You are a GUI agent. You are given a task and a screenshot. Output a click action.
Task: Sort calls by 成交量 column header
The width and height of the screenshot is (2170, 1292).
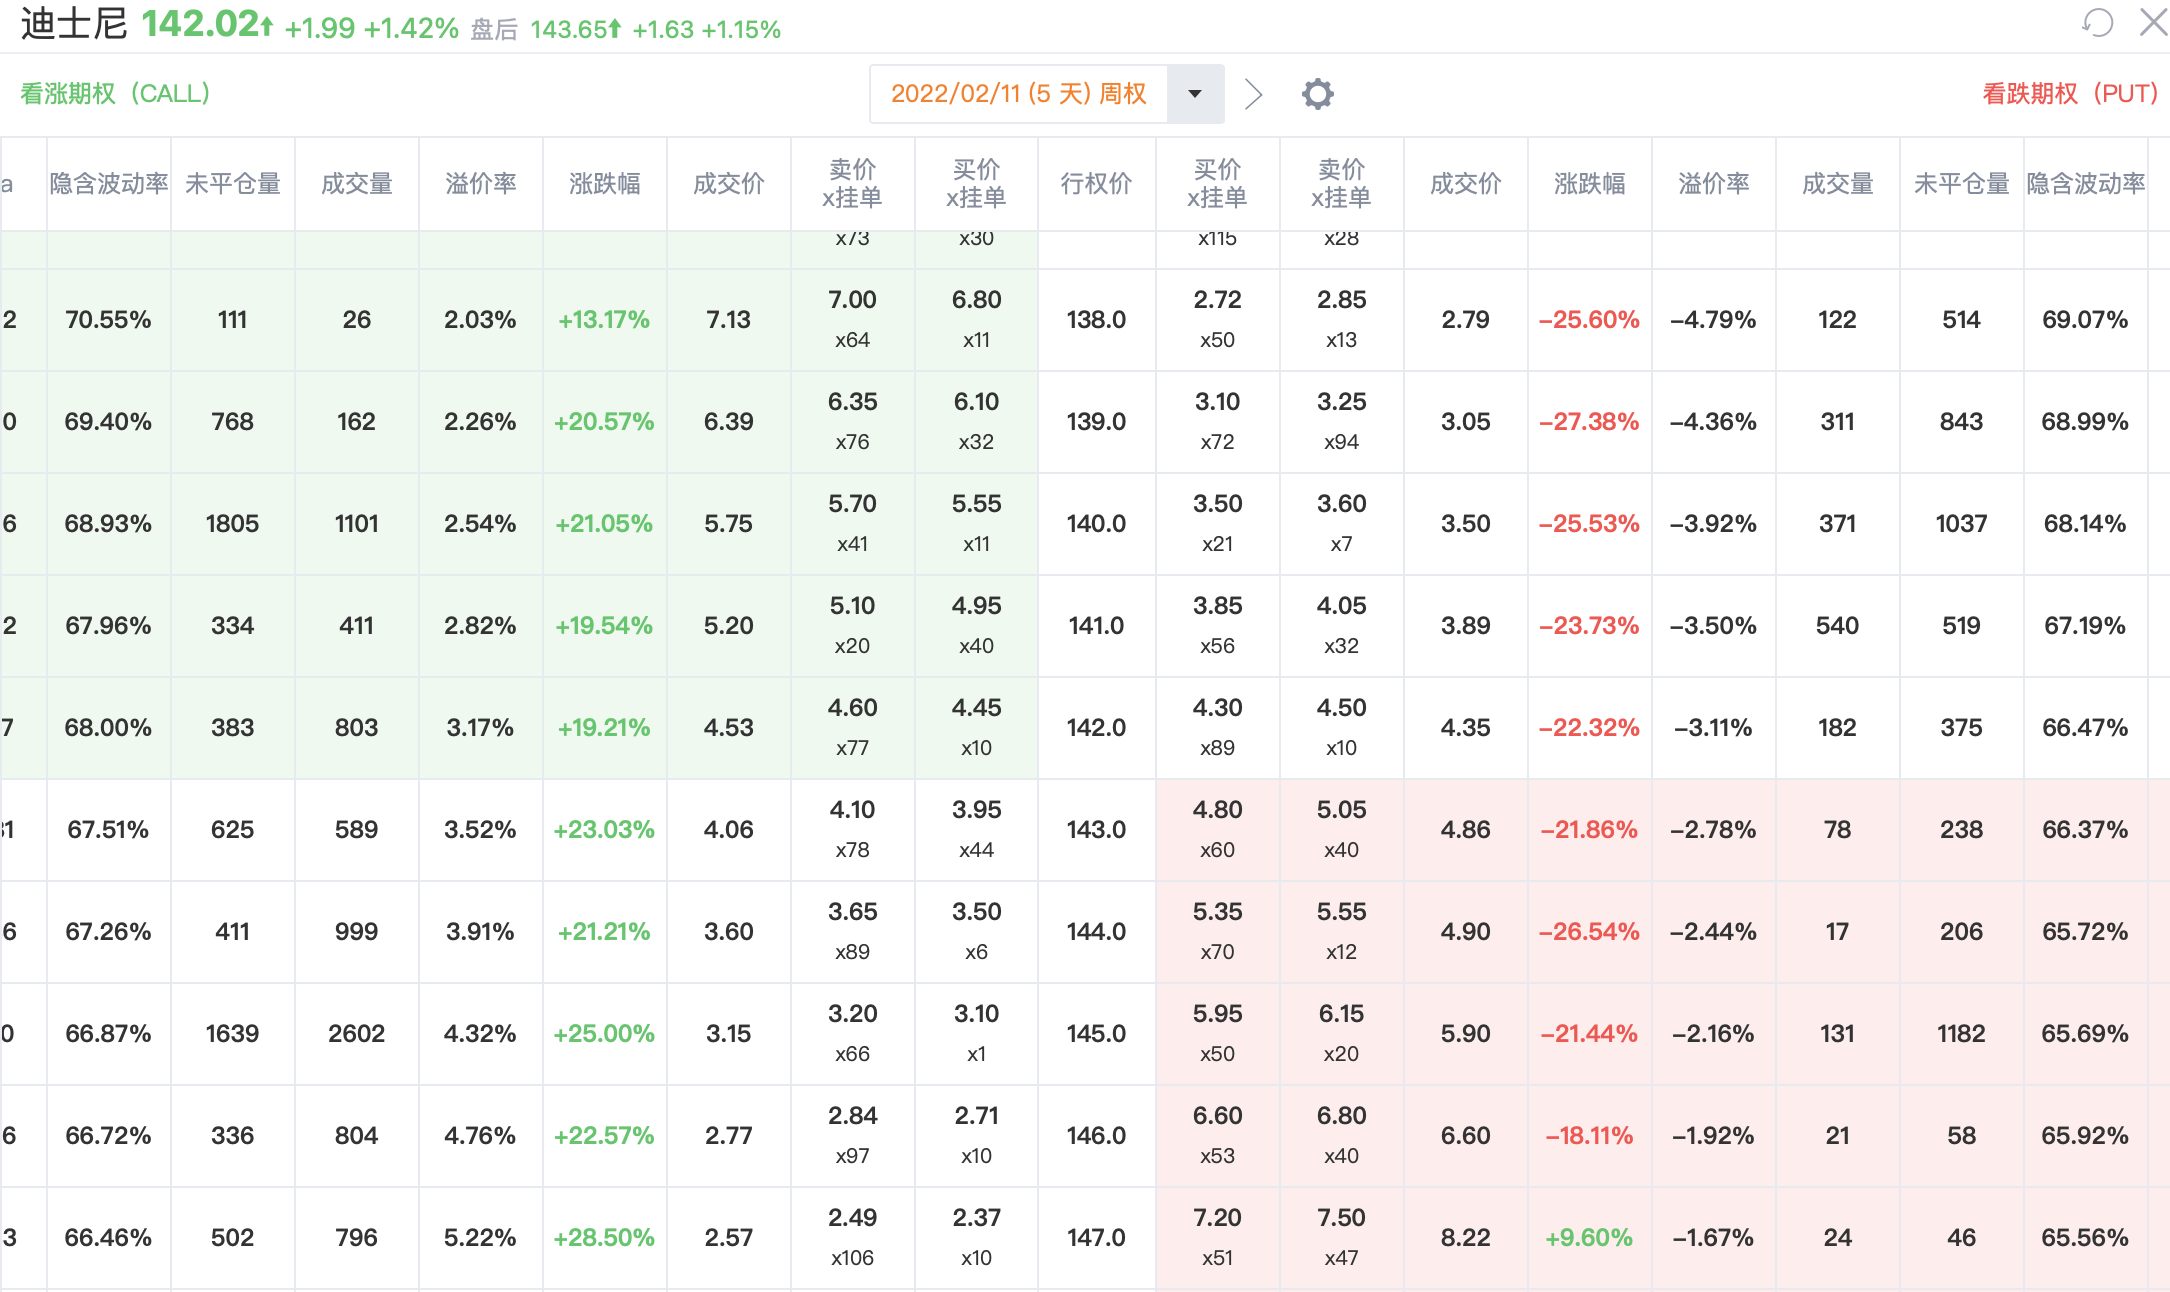coord(356,184)
